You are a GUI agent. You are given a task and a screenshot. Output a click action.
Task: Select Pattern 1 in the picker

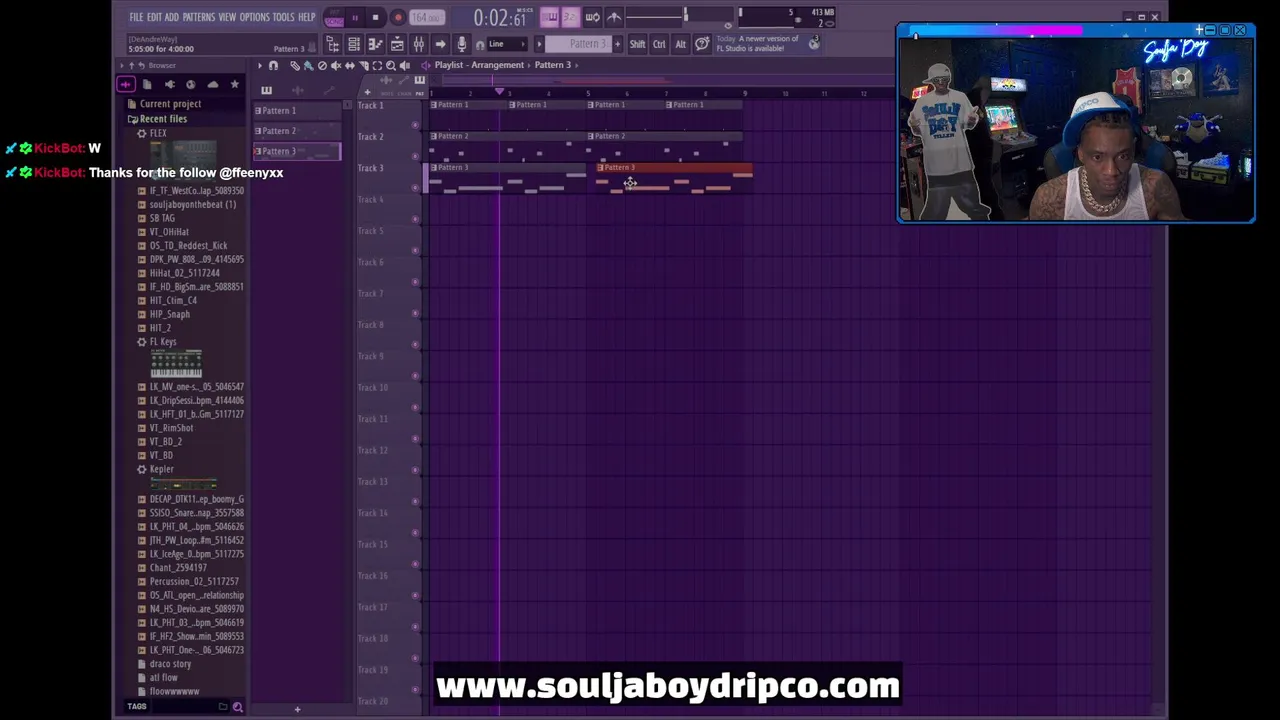(296, 111)
